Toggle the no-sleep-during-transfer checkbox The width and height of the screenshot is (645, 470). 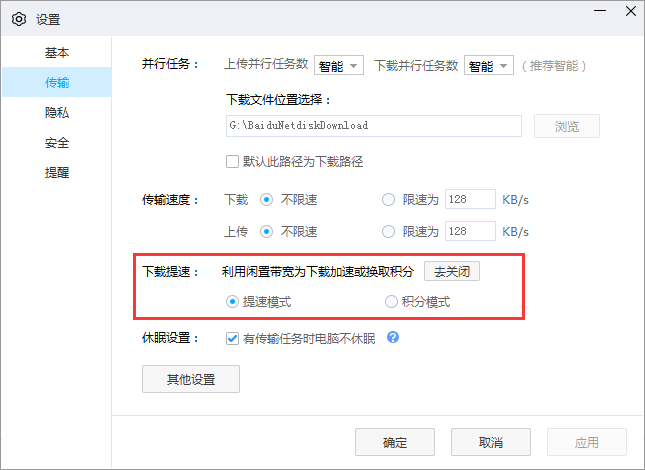234,339
